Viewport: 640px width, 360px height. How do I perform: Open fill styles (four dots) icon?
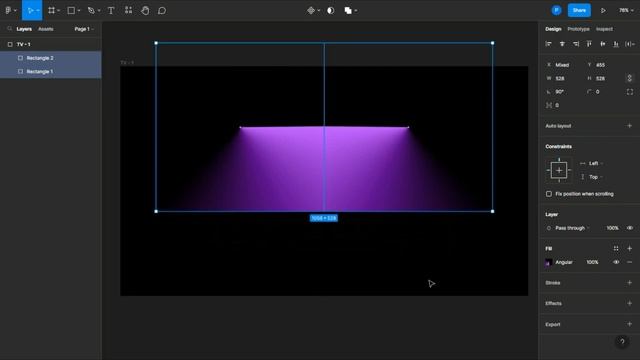tap(616, 248)
